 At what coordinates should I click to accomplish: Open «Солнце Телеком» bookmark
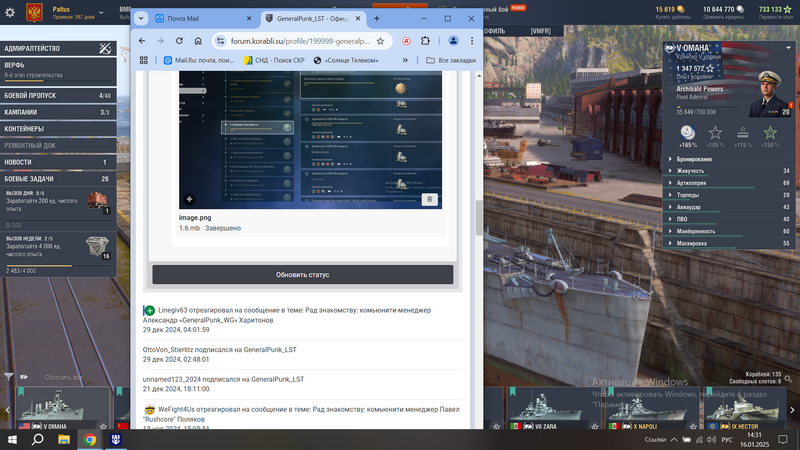(346, 60)
